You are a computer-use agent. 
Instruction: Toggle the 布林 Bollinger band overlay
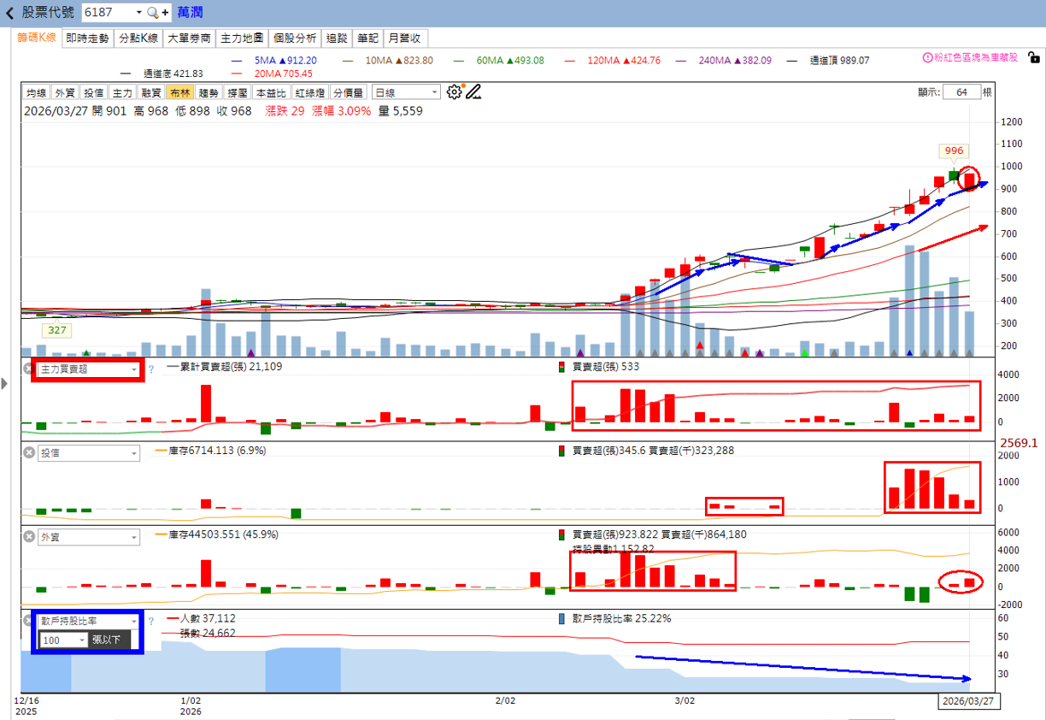tap(179, 93)
